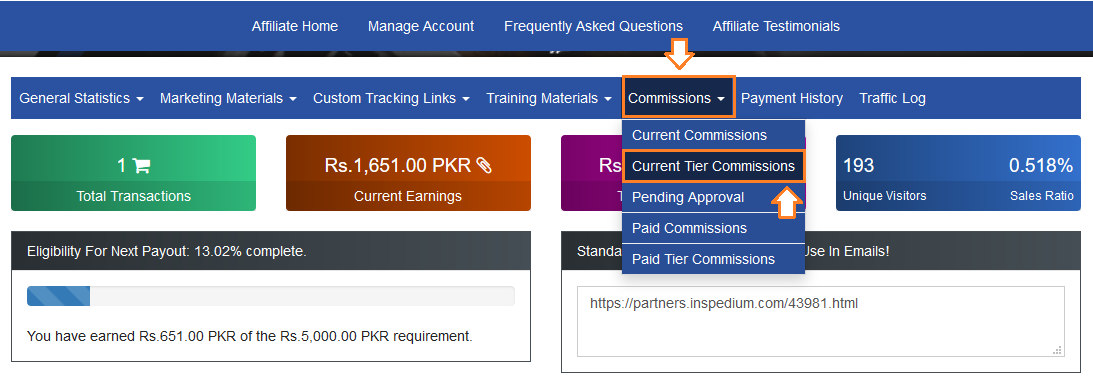Expand the Custom Tracking Links menu
This screenshot has width=1093, height=380.
(391, 98)
